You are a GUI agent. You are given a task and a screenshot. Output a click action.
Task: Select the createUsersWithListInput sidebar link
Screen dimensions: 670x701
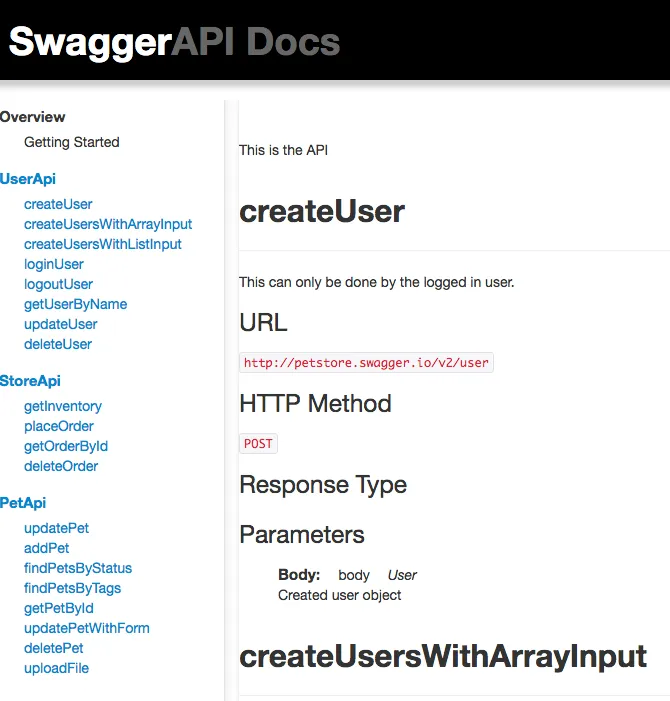pyautogui.click(x=103, y=244)
